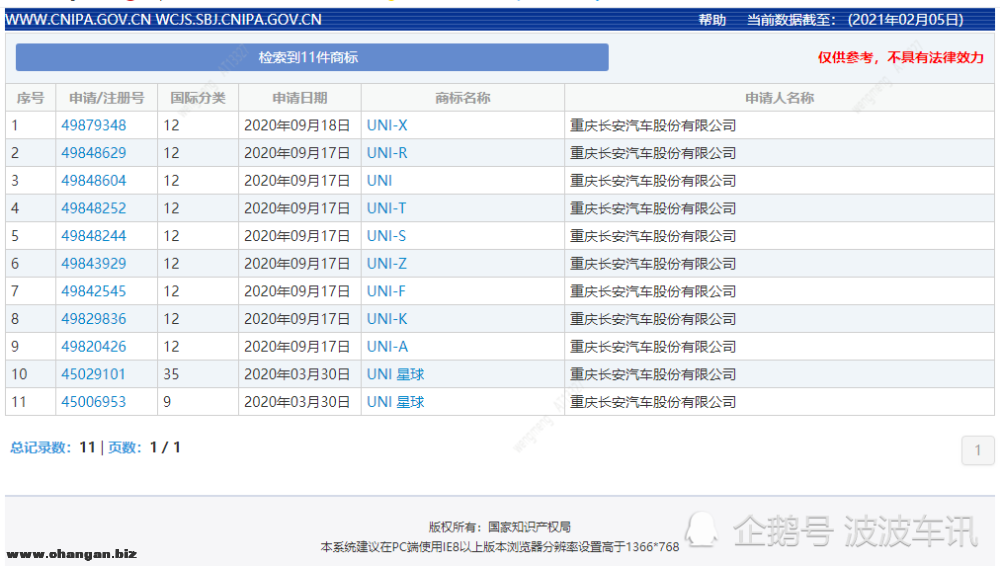Open registration number 49879348
Image resolution: width=1000 pixels, height=566 pixels.
pos(94,126)
